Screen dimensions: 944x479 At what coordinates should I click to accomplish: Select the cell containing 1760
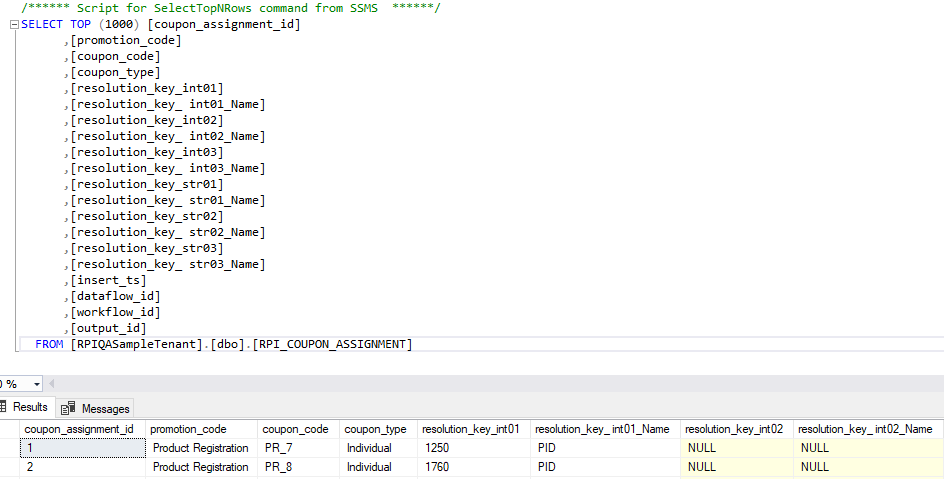(x=437, y=467)
